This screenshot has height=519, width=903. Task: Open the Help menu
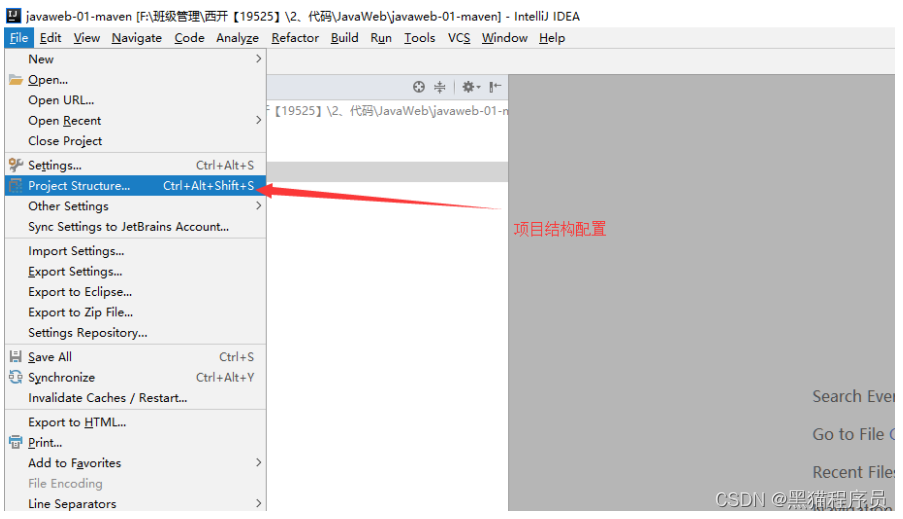[552, 38]
